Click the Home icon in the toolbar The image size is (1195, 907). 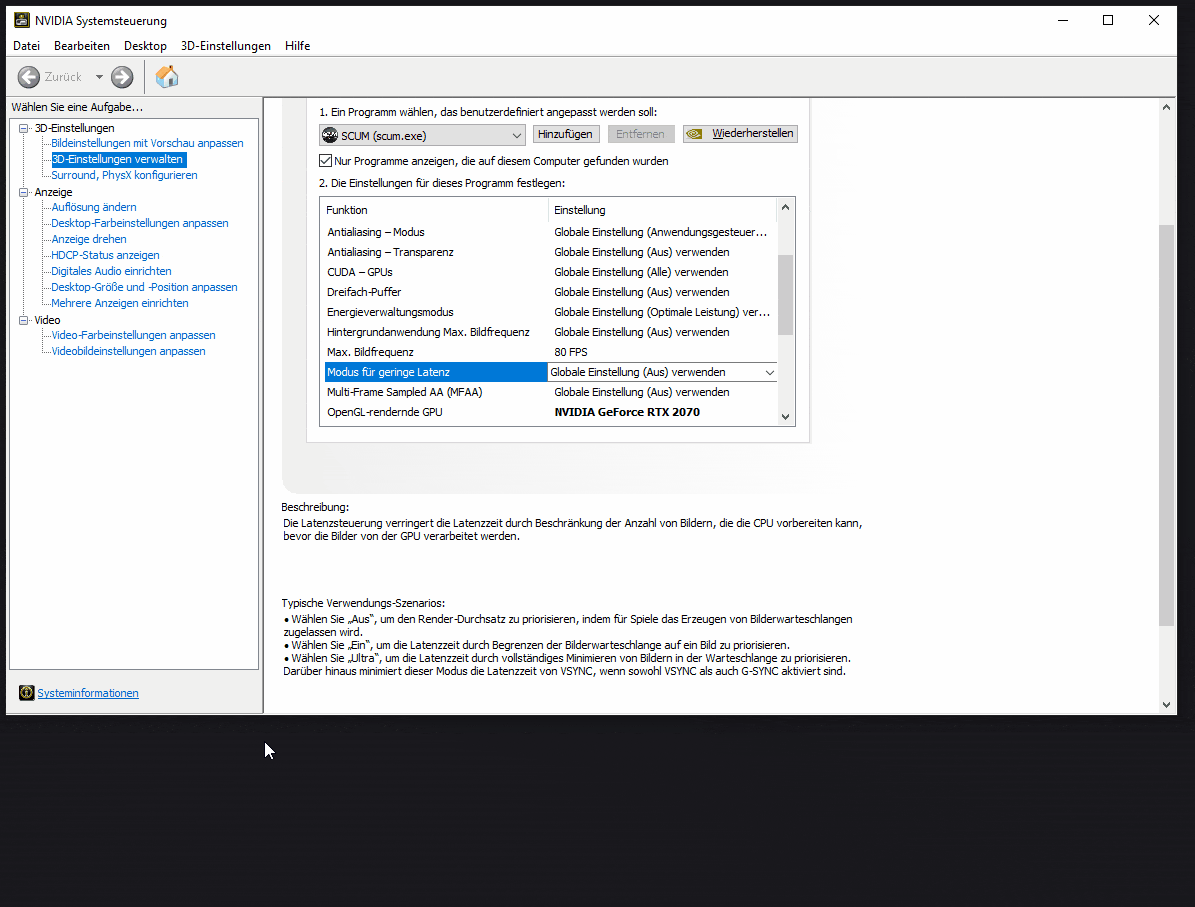(167, 77)
